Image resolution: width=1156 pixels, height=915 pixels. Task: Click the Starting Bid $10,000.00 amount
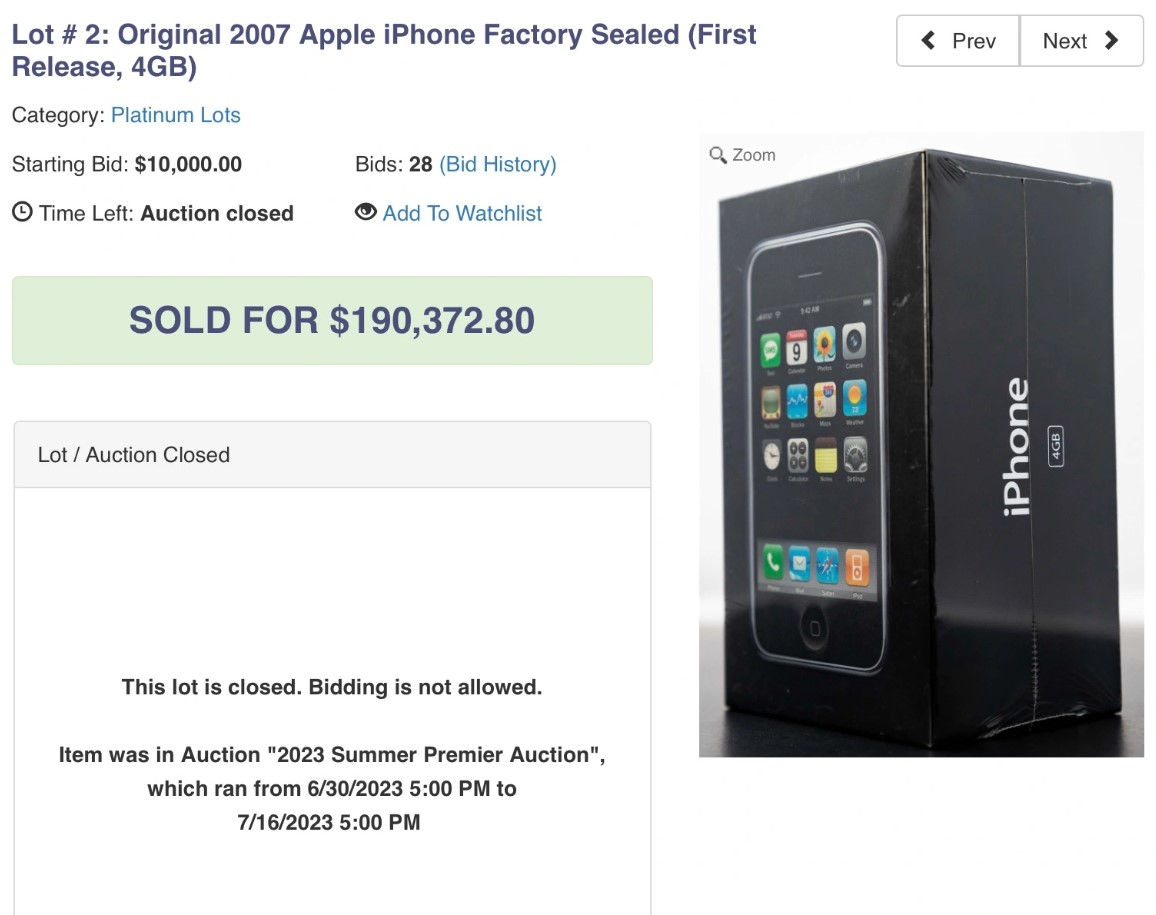pos(188,164)
